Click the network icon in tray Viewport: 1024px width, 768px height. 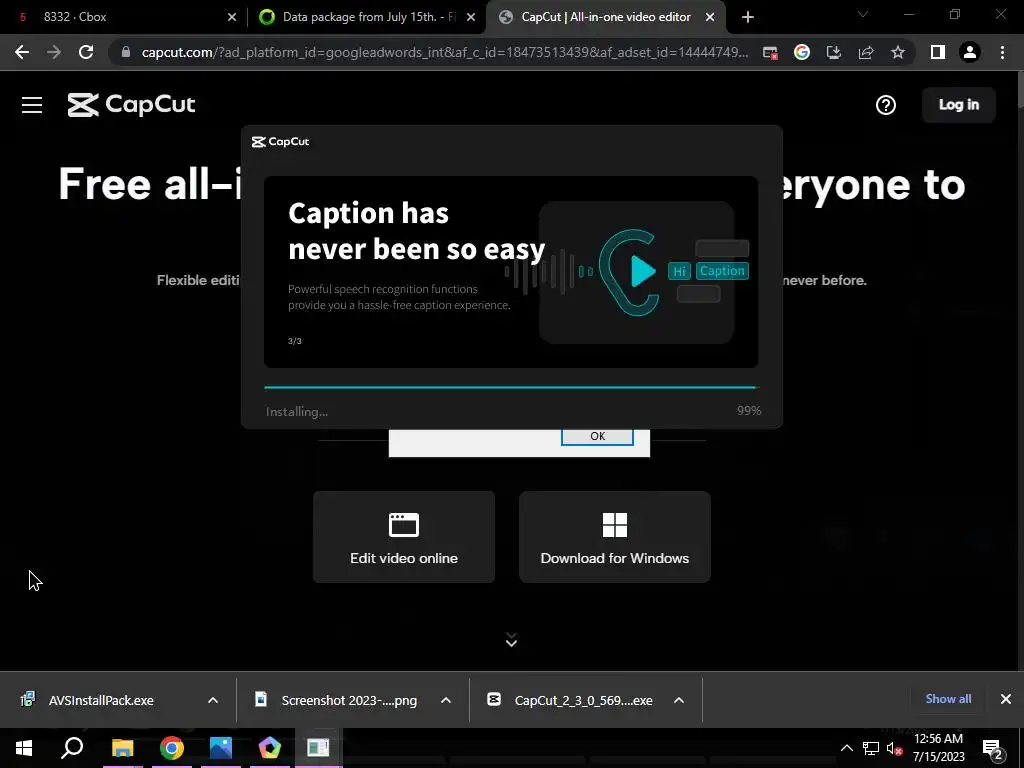[871, 748]
